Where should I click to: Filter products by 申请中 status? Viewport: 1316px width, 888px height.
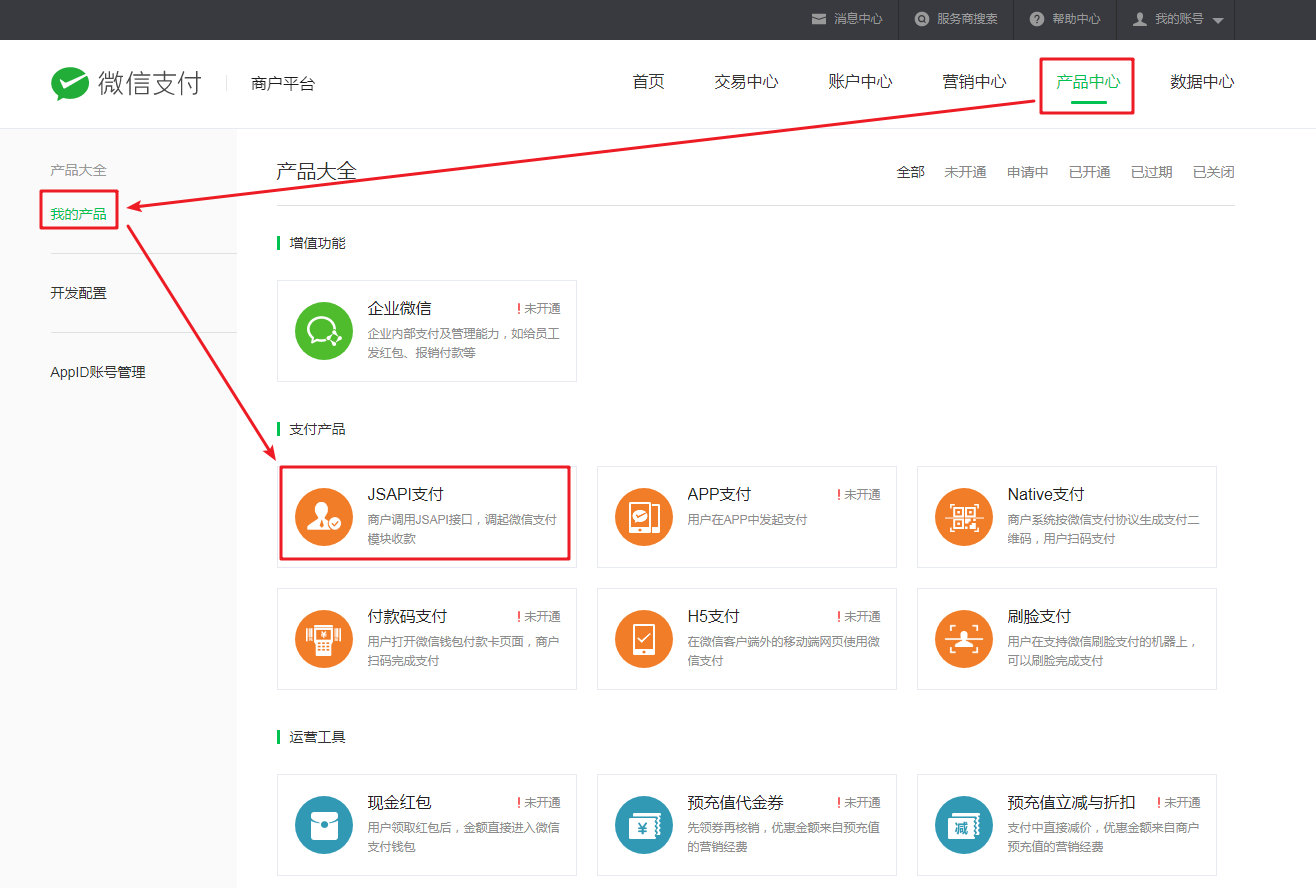tap(1028, 172)
